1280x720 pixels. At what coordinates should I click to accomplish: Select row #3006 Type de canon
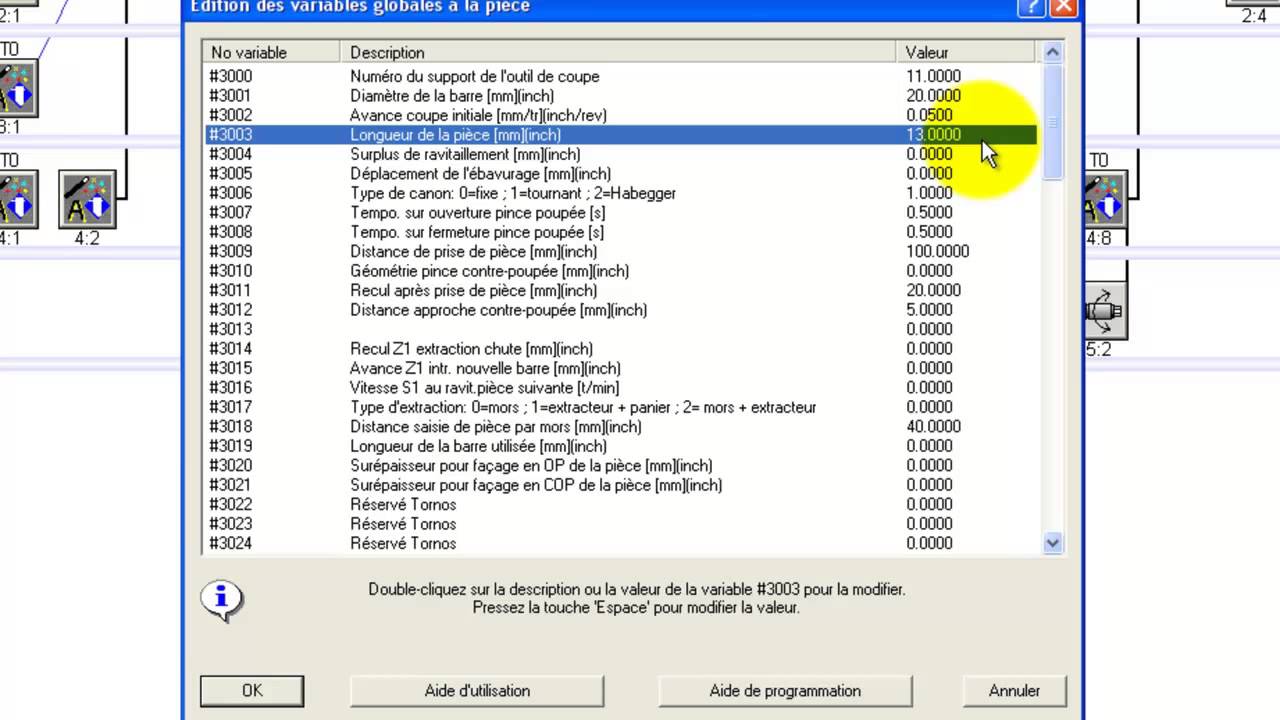[621, 193]
